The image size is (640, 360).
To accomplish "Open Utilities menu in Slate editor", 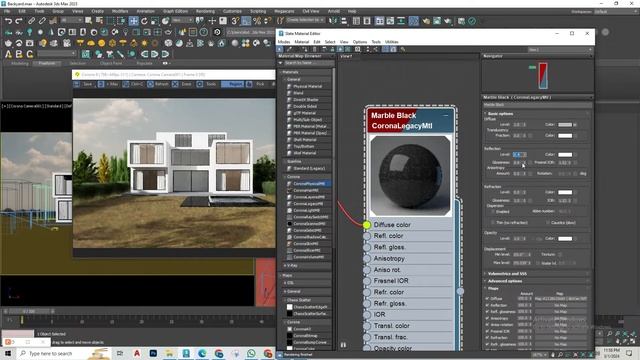I will 391,42.
